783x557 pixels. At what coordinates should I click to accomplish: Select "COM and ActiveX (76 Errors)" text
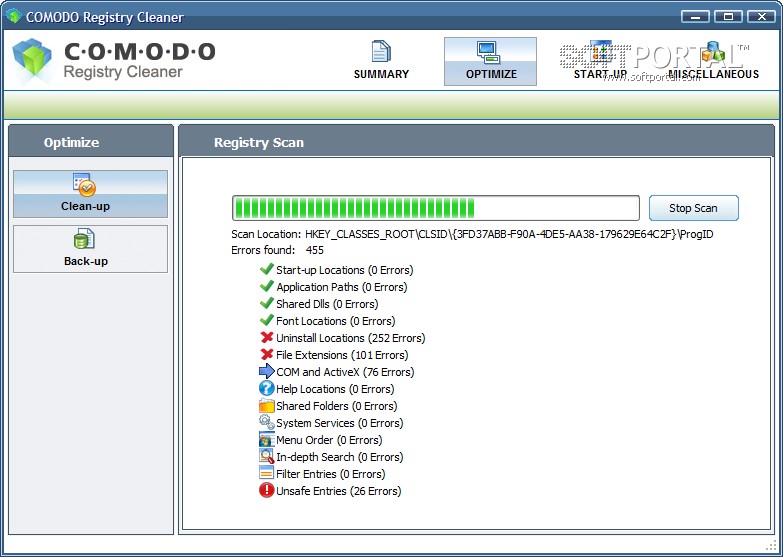(x=345, y=372)
